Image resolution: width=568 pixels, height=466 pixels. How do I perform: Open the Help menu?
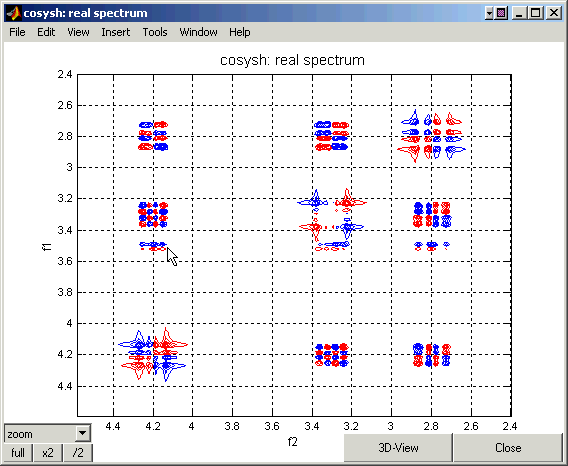[x=239, y=32]
